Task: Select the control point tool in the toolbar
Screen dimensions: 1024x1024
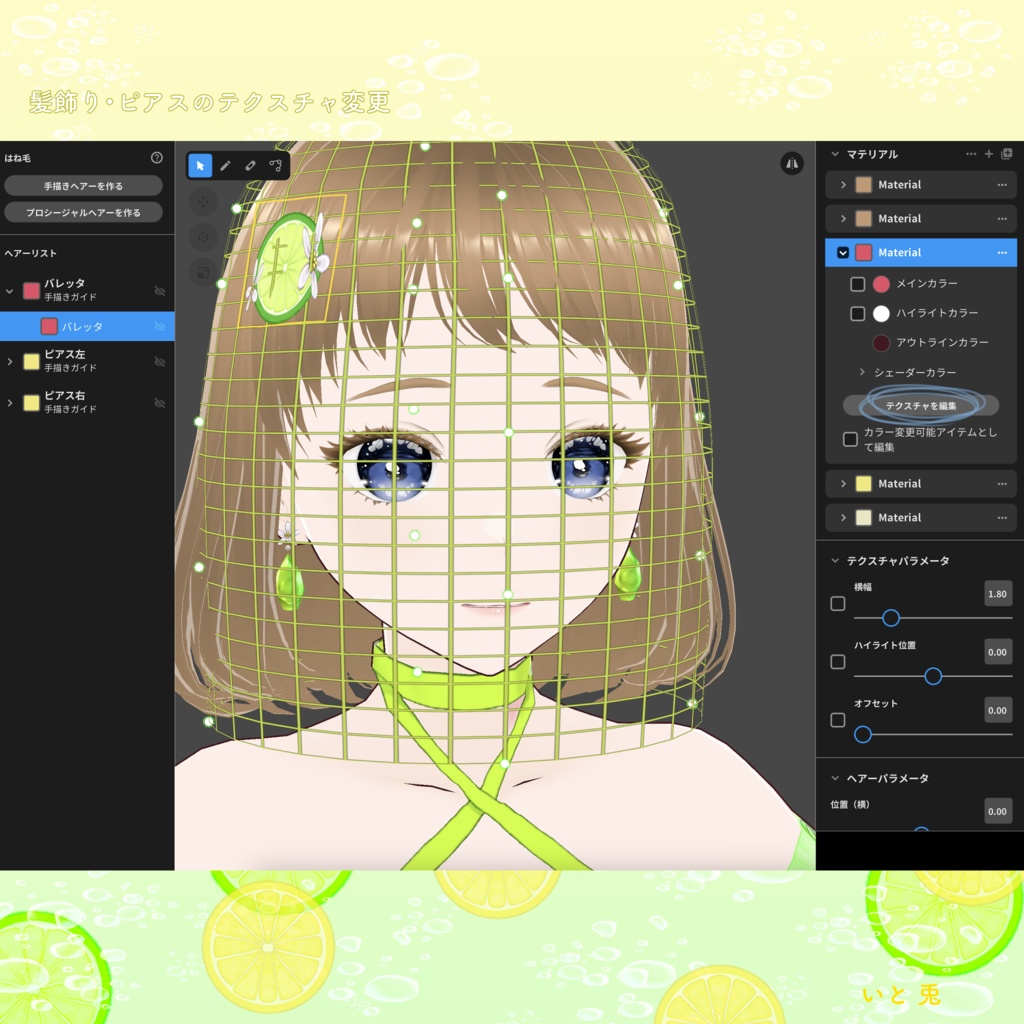Action: click(x=277, y=165)
